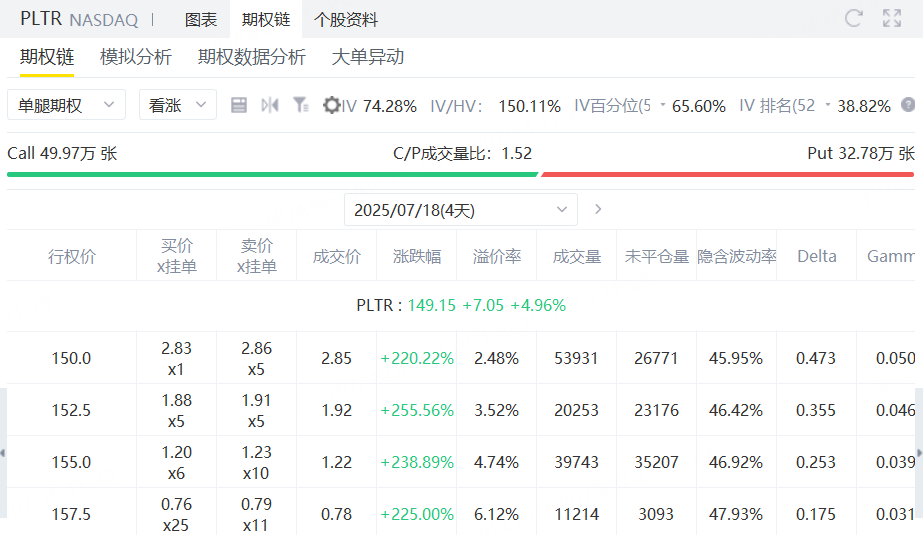The width and height of the screenshot is (923, 535).
Task: Select the 157.5 strike row
Action: [x=461, y=512]
